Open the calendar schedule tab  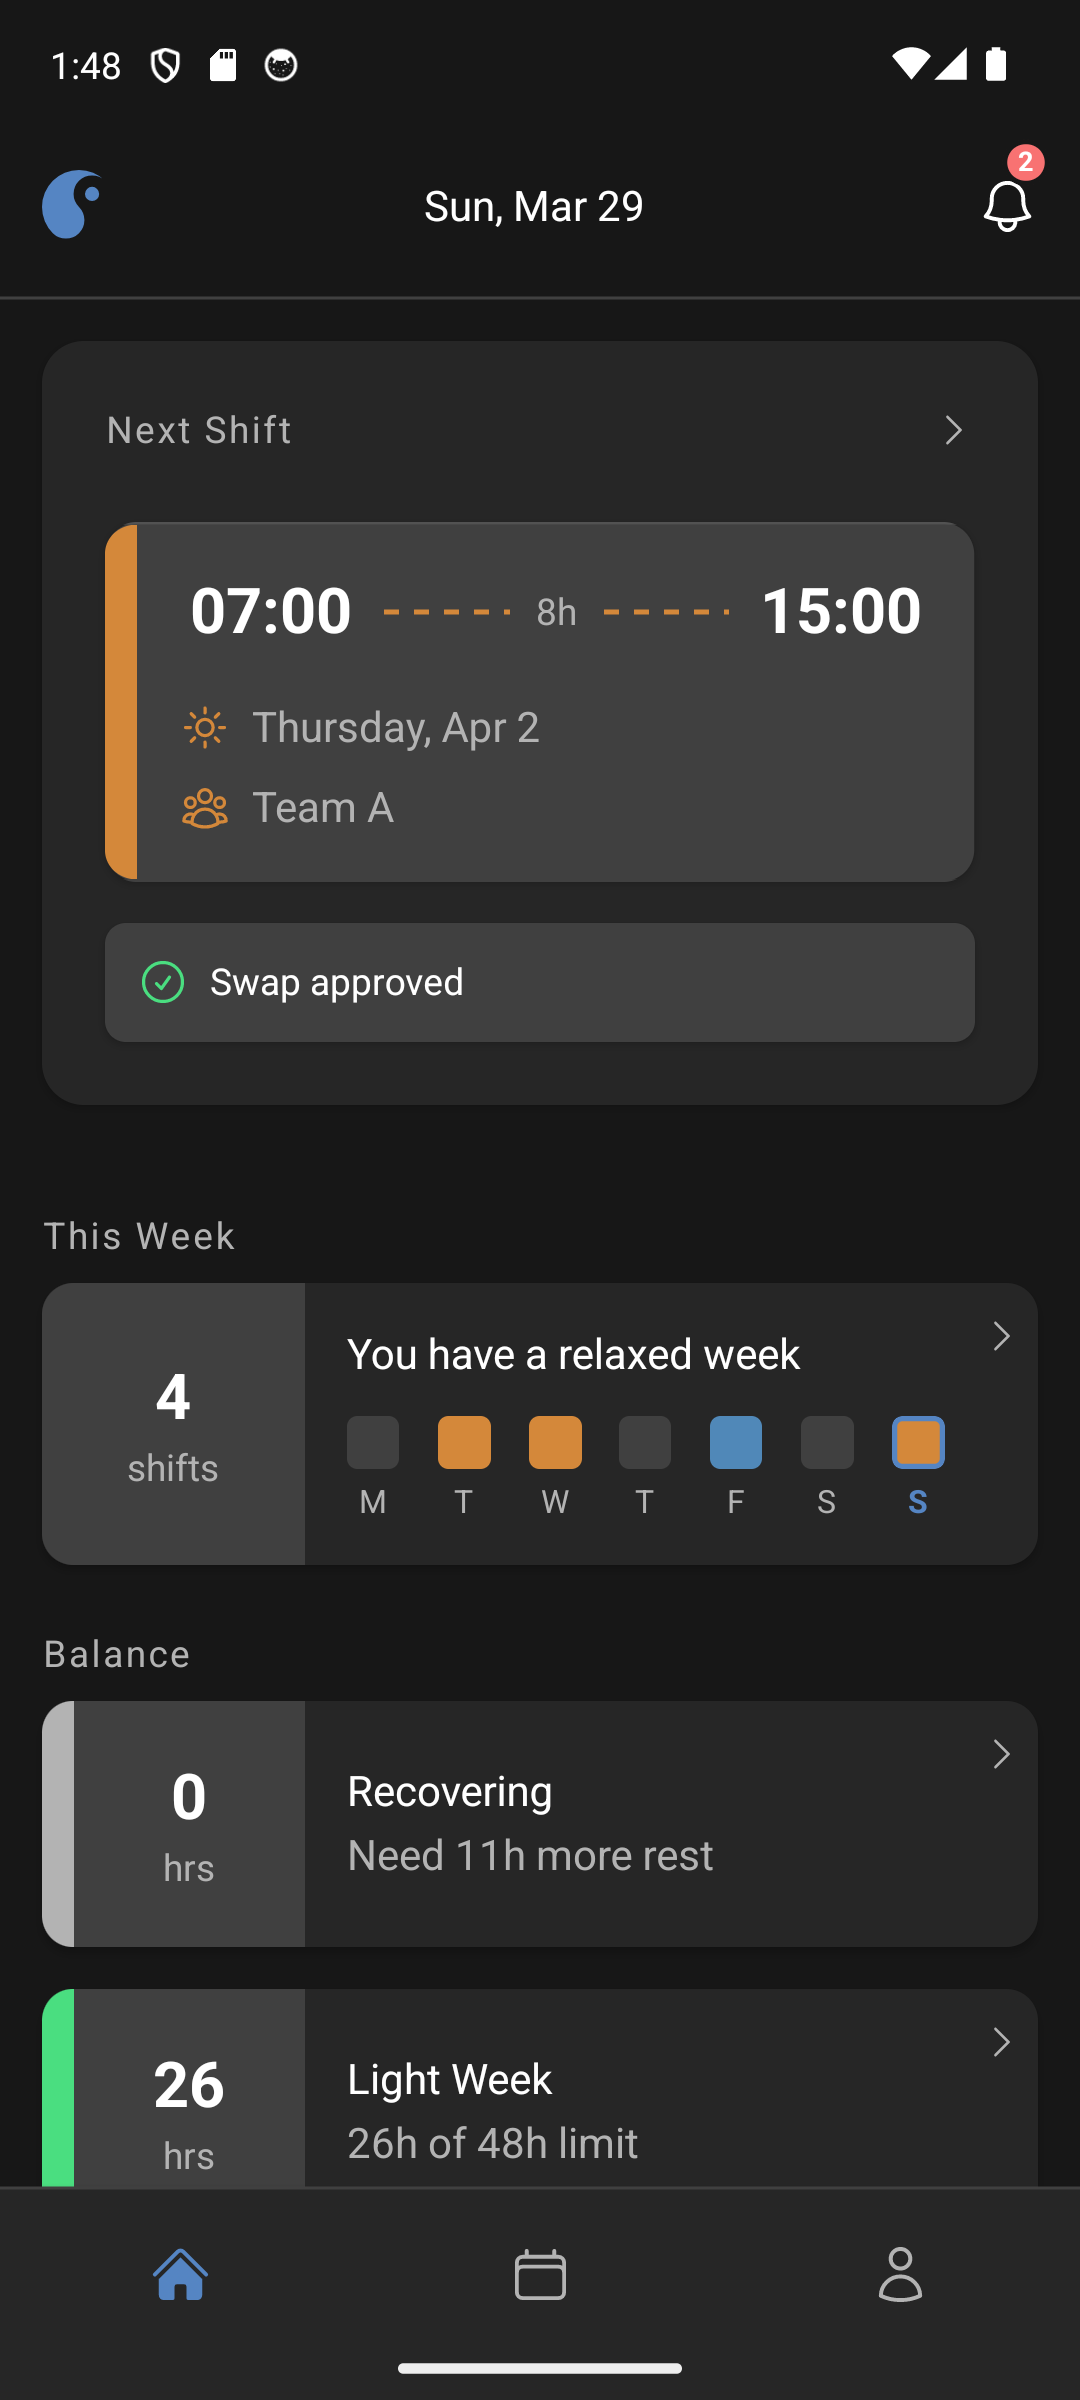[540, 2274]
